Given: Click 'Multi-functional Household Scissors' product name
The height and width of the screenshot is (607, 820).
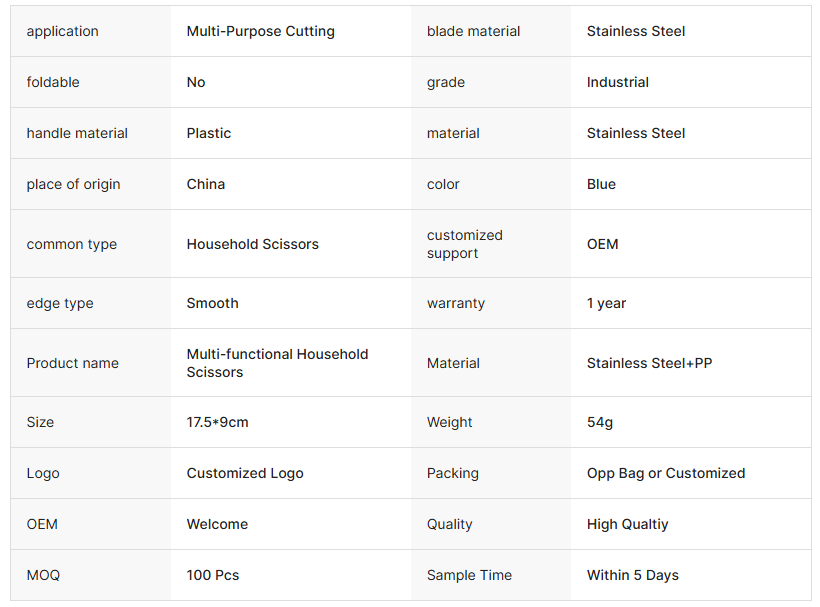Looking at the screenshot, I should pyautogui.click(x=277, y=363).
